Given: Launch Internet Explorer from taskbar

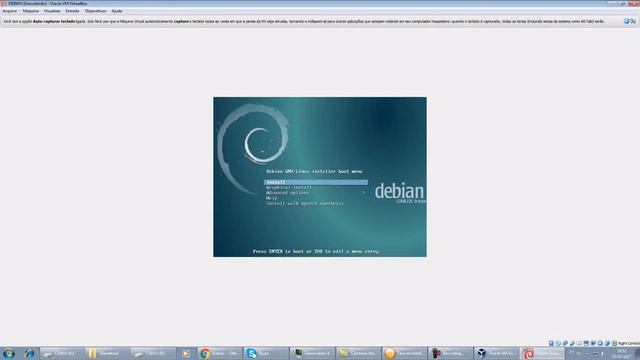Looking at the screenshot, I should coord(29,353).
